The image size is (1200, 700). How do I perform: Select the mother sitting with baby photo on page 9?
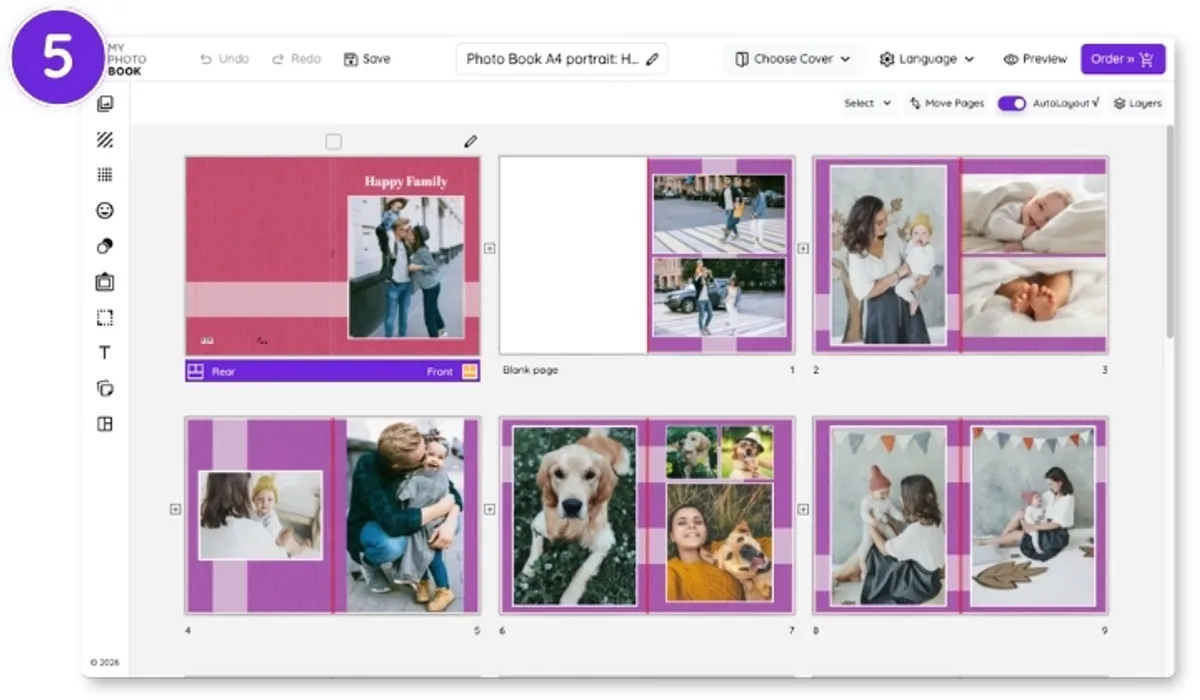click(x=1033, y=516)
